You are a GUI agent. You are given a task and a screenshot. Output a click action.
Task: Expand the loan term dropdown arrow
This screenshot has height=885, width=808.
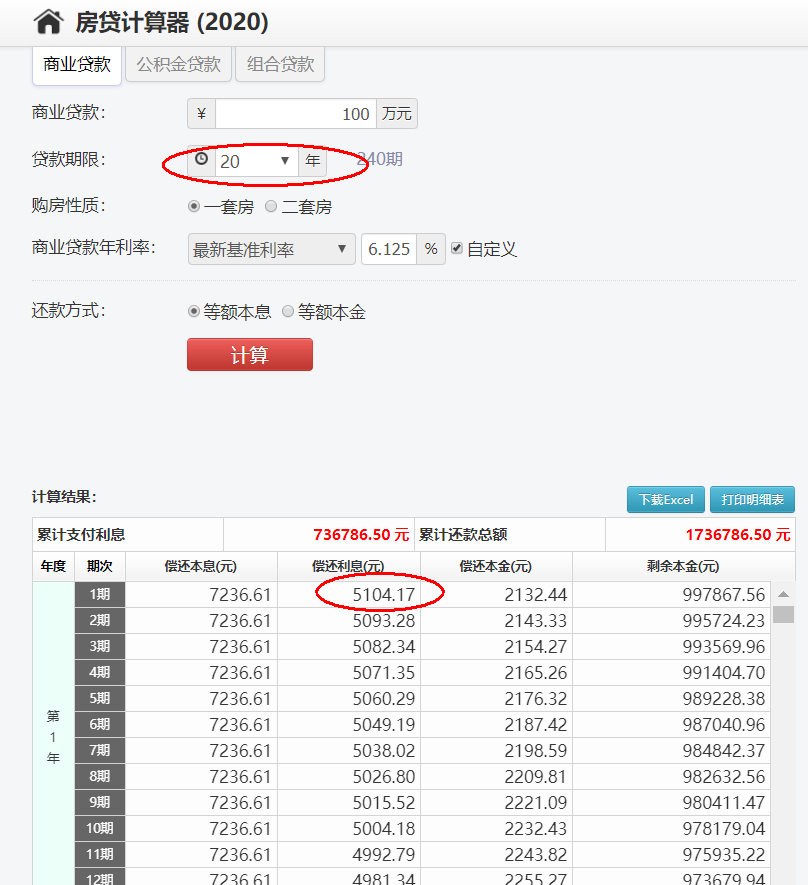point(285,160)
